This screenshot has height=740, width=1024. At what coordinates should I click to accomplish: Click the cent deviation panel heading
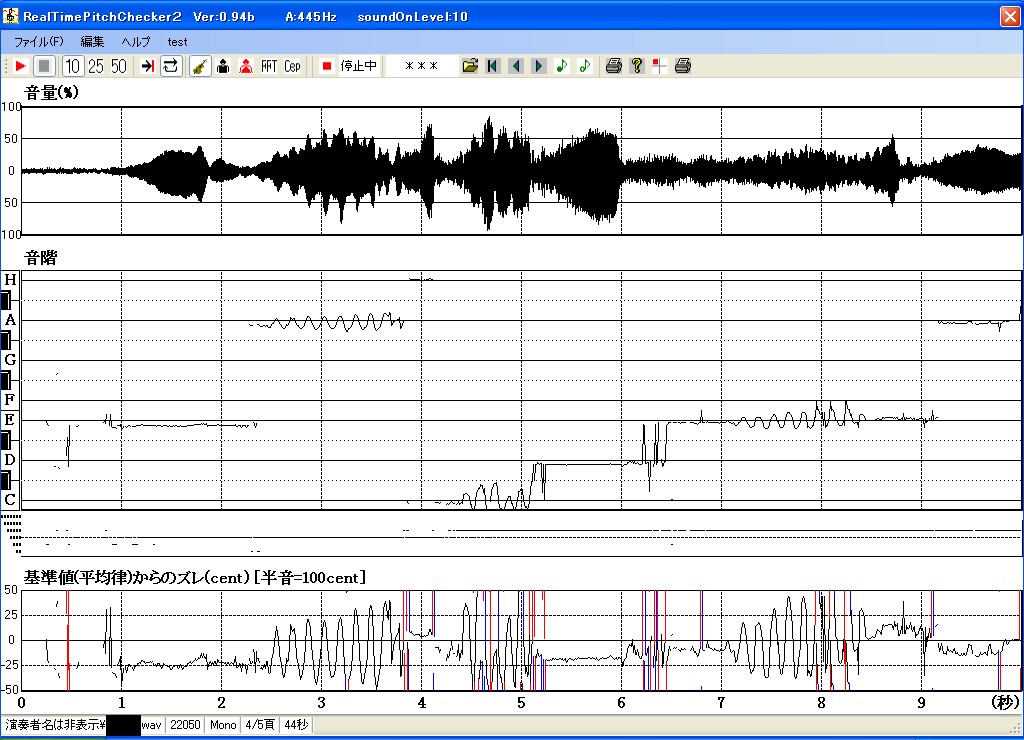point(195,577)
